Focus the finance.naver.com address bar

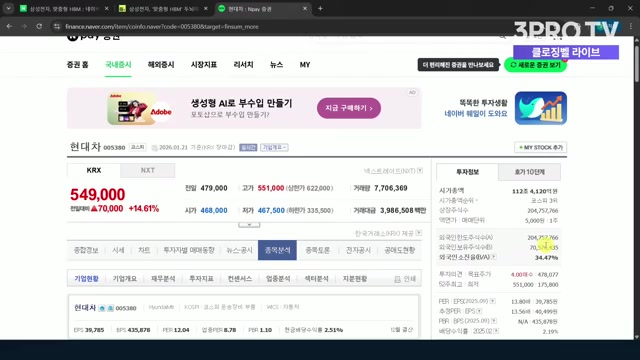[x=162, y=27]
